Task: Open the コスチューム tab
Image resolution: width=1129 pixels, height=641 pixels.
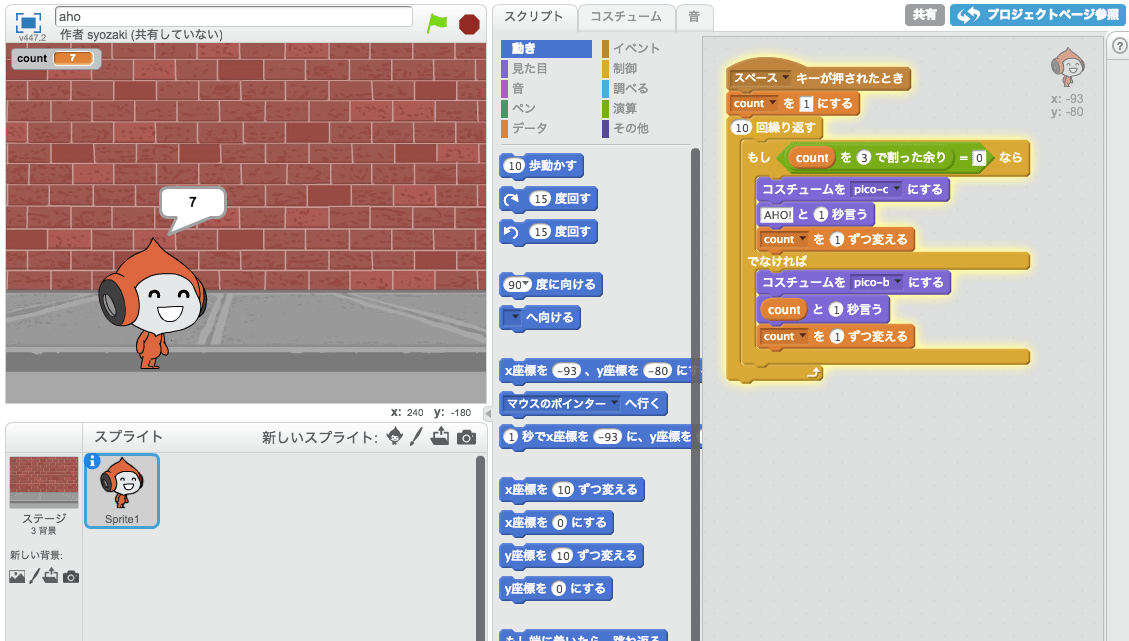Action: coord(626,17)
